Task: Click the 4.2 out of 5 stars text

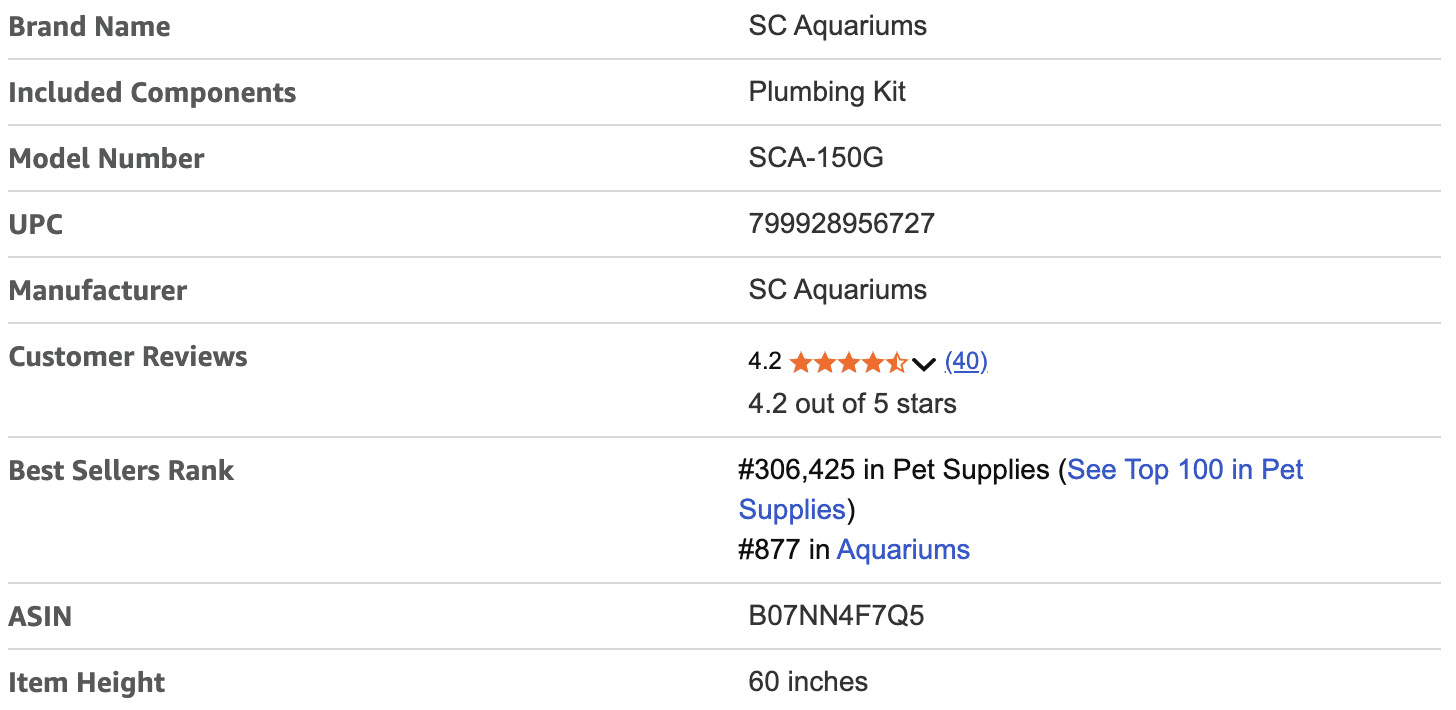Action: point(852,404)
